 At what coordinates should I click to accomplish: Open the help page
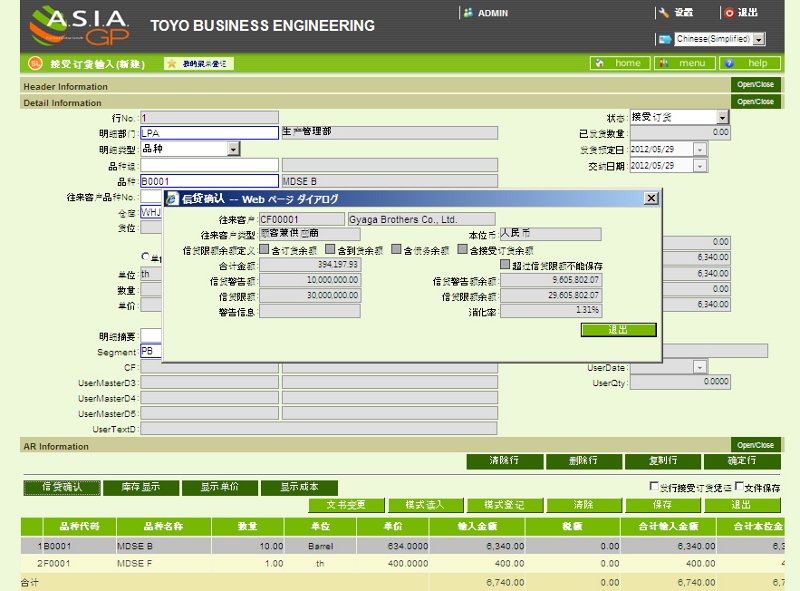[x=749, y=63]
